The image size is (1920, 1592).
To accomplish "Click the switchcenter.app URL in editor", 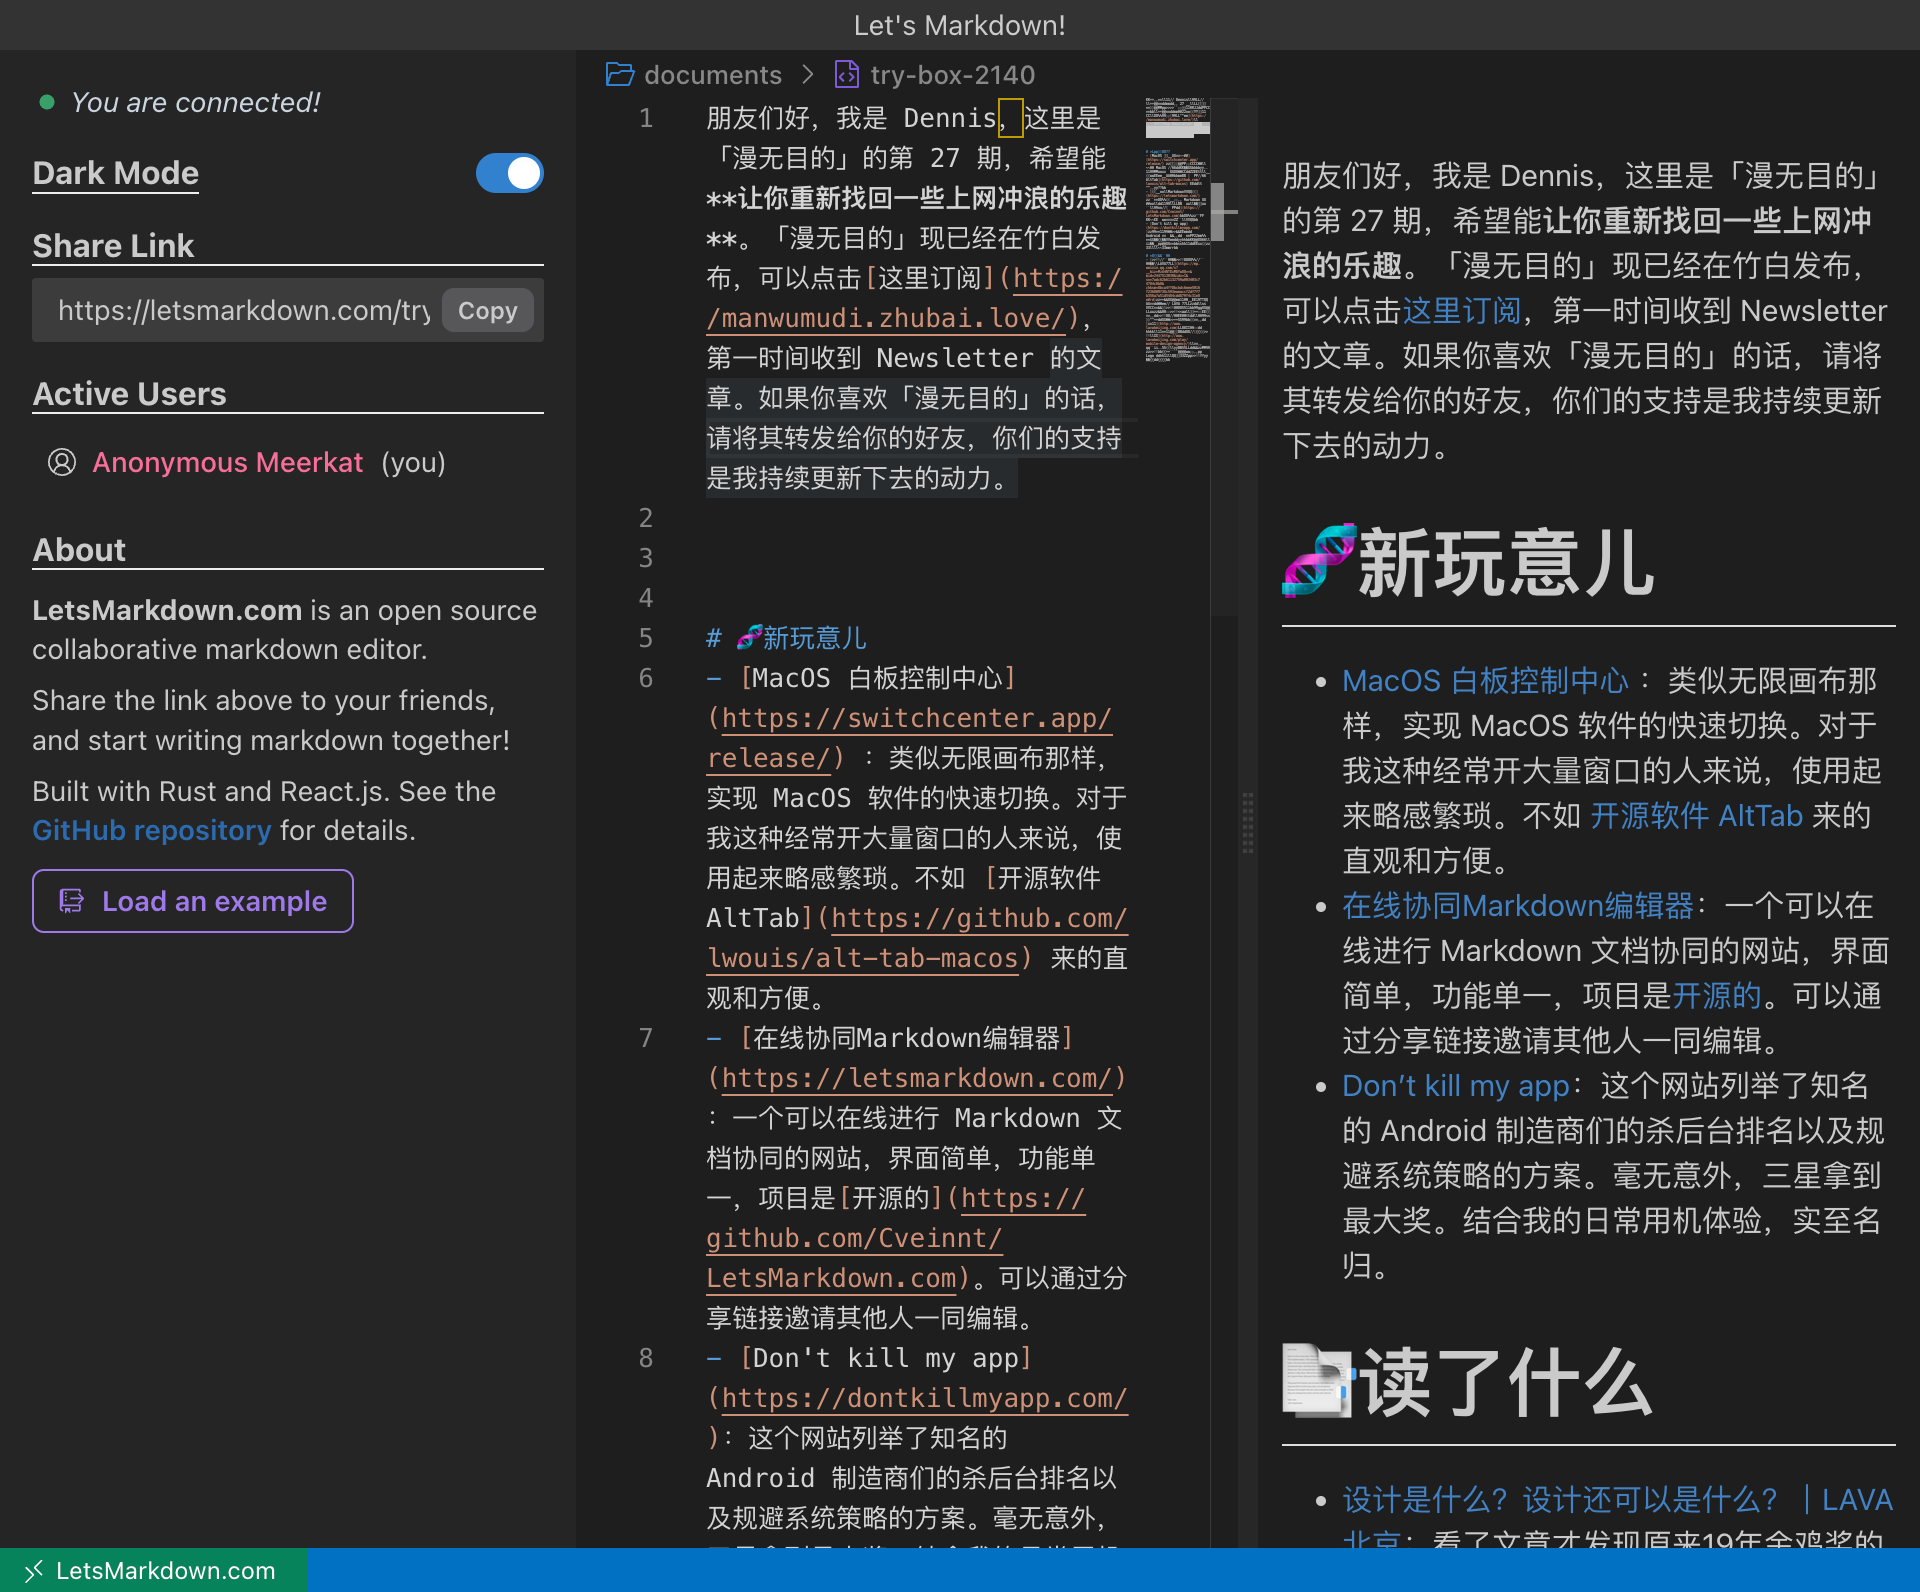I will 916,718.
